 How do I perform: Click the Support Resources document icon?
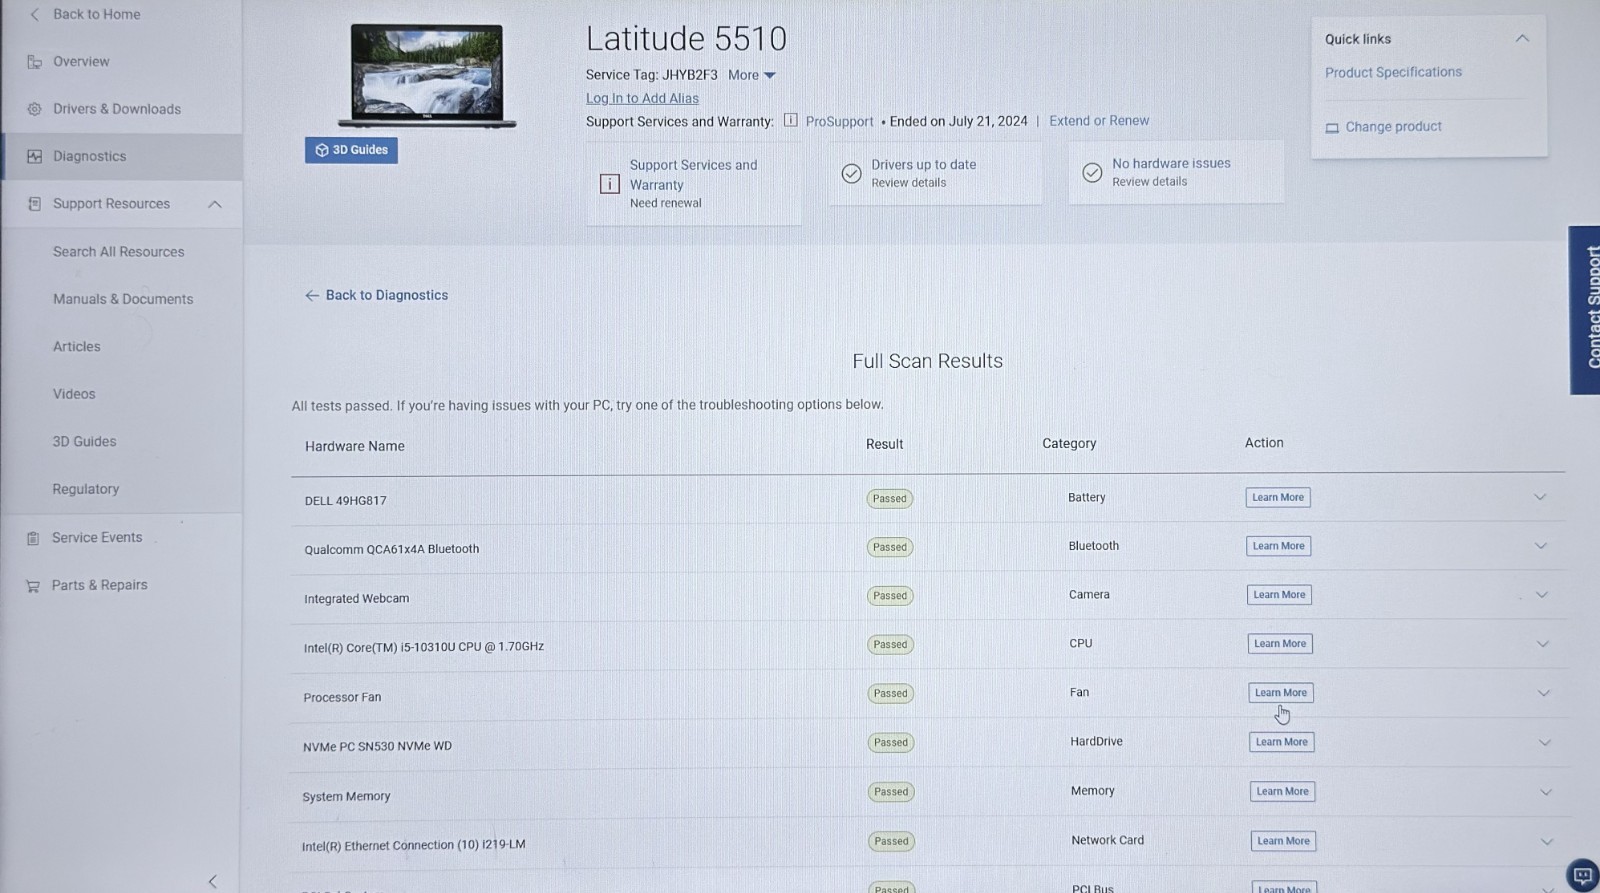click(x=34, y=204)
